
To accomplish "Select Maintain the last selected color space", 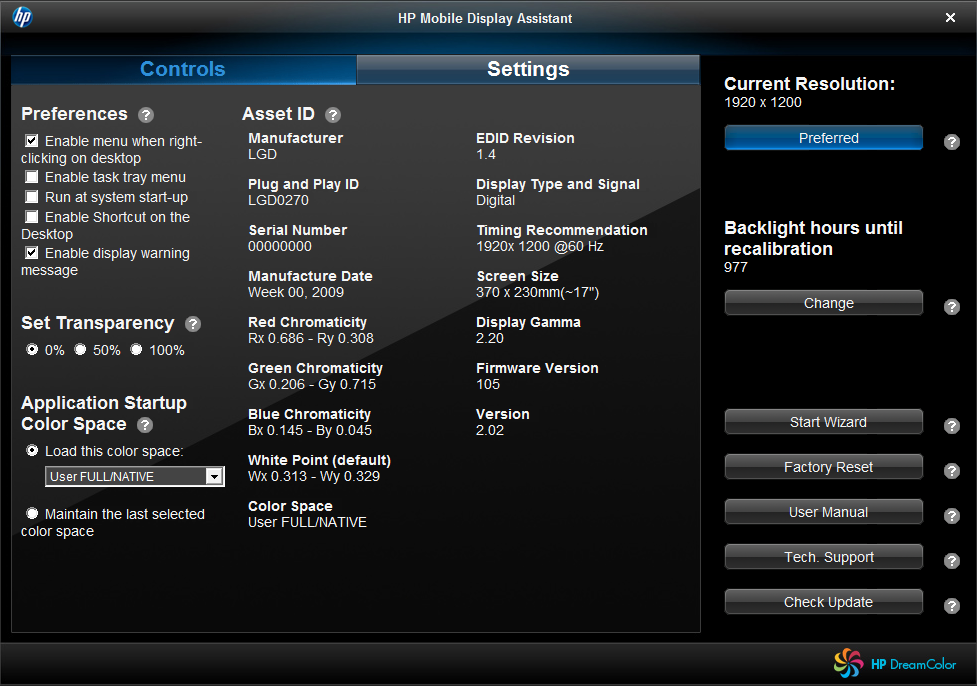I will tap(32, 513).
